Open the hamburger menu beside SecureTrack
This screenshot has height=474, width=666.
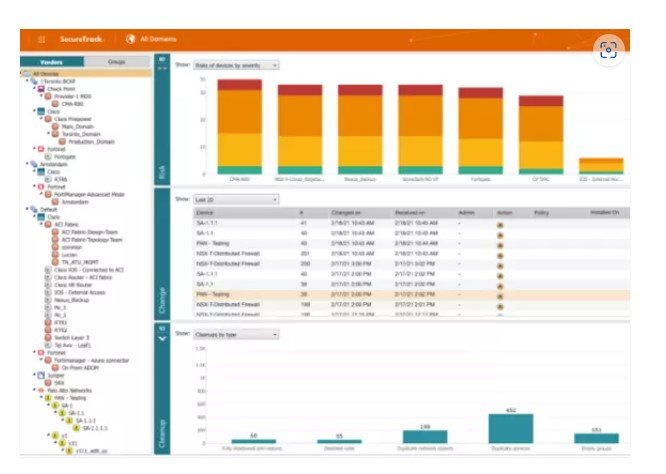click(41, 40)
